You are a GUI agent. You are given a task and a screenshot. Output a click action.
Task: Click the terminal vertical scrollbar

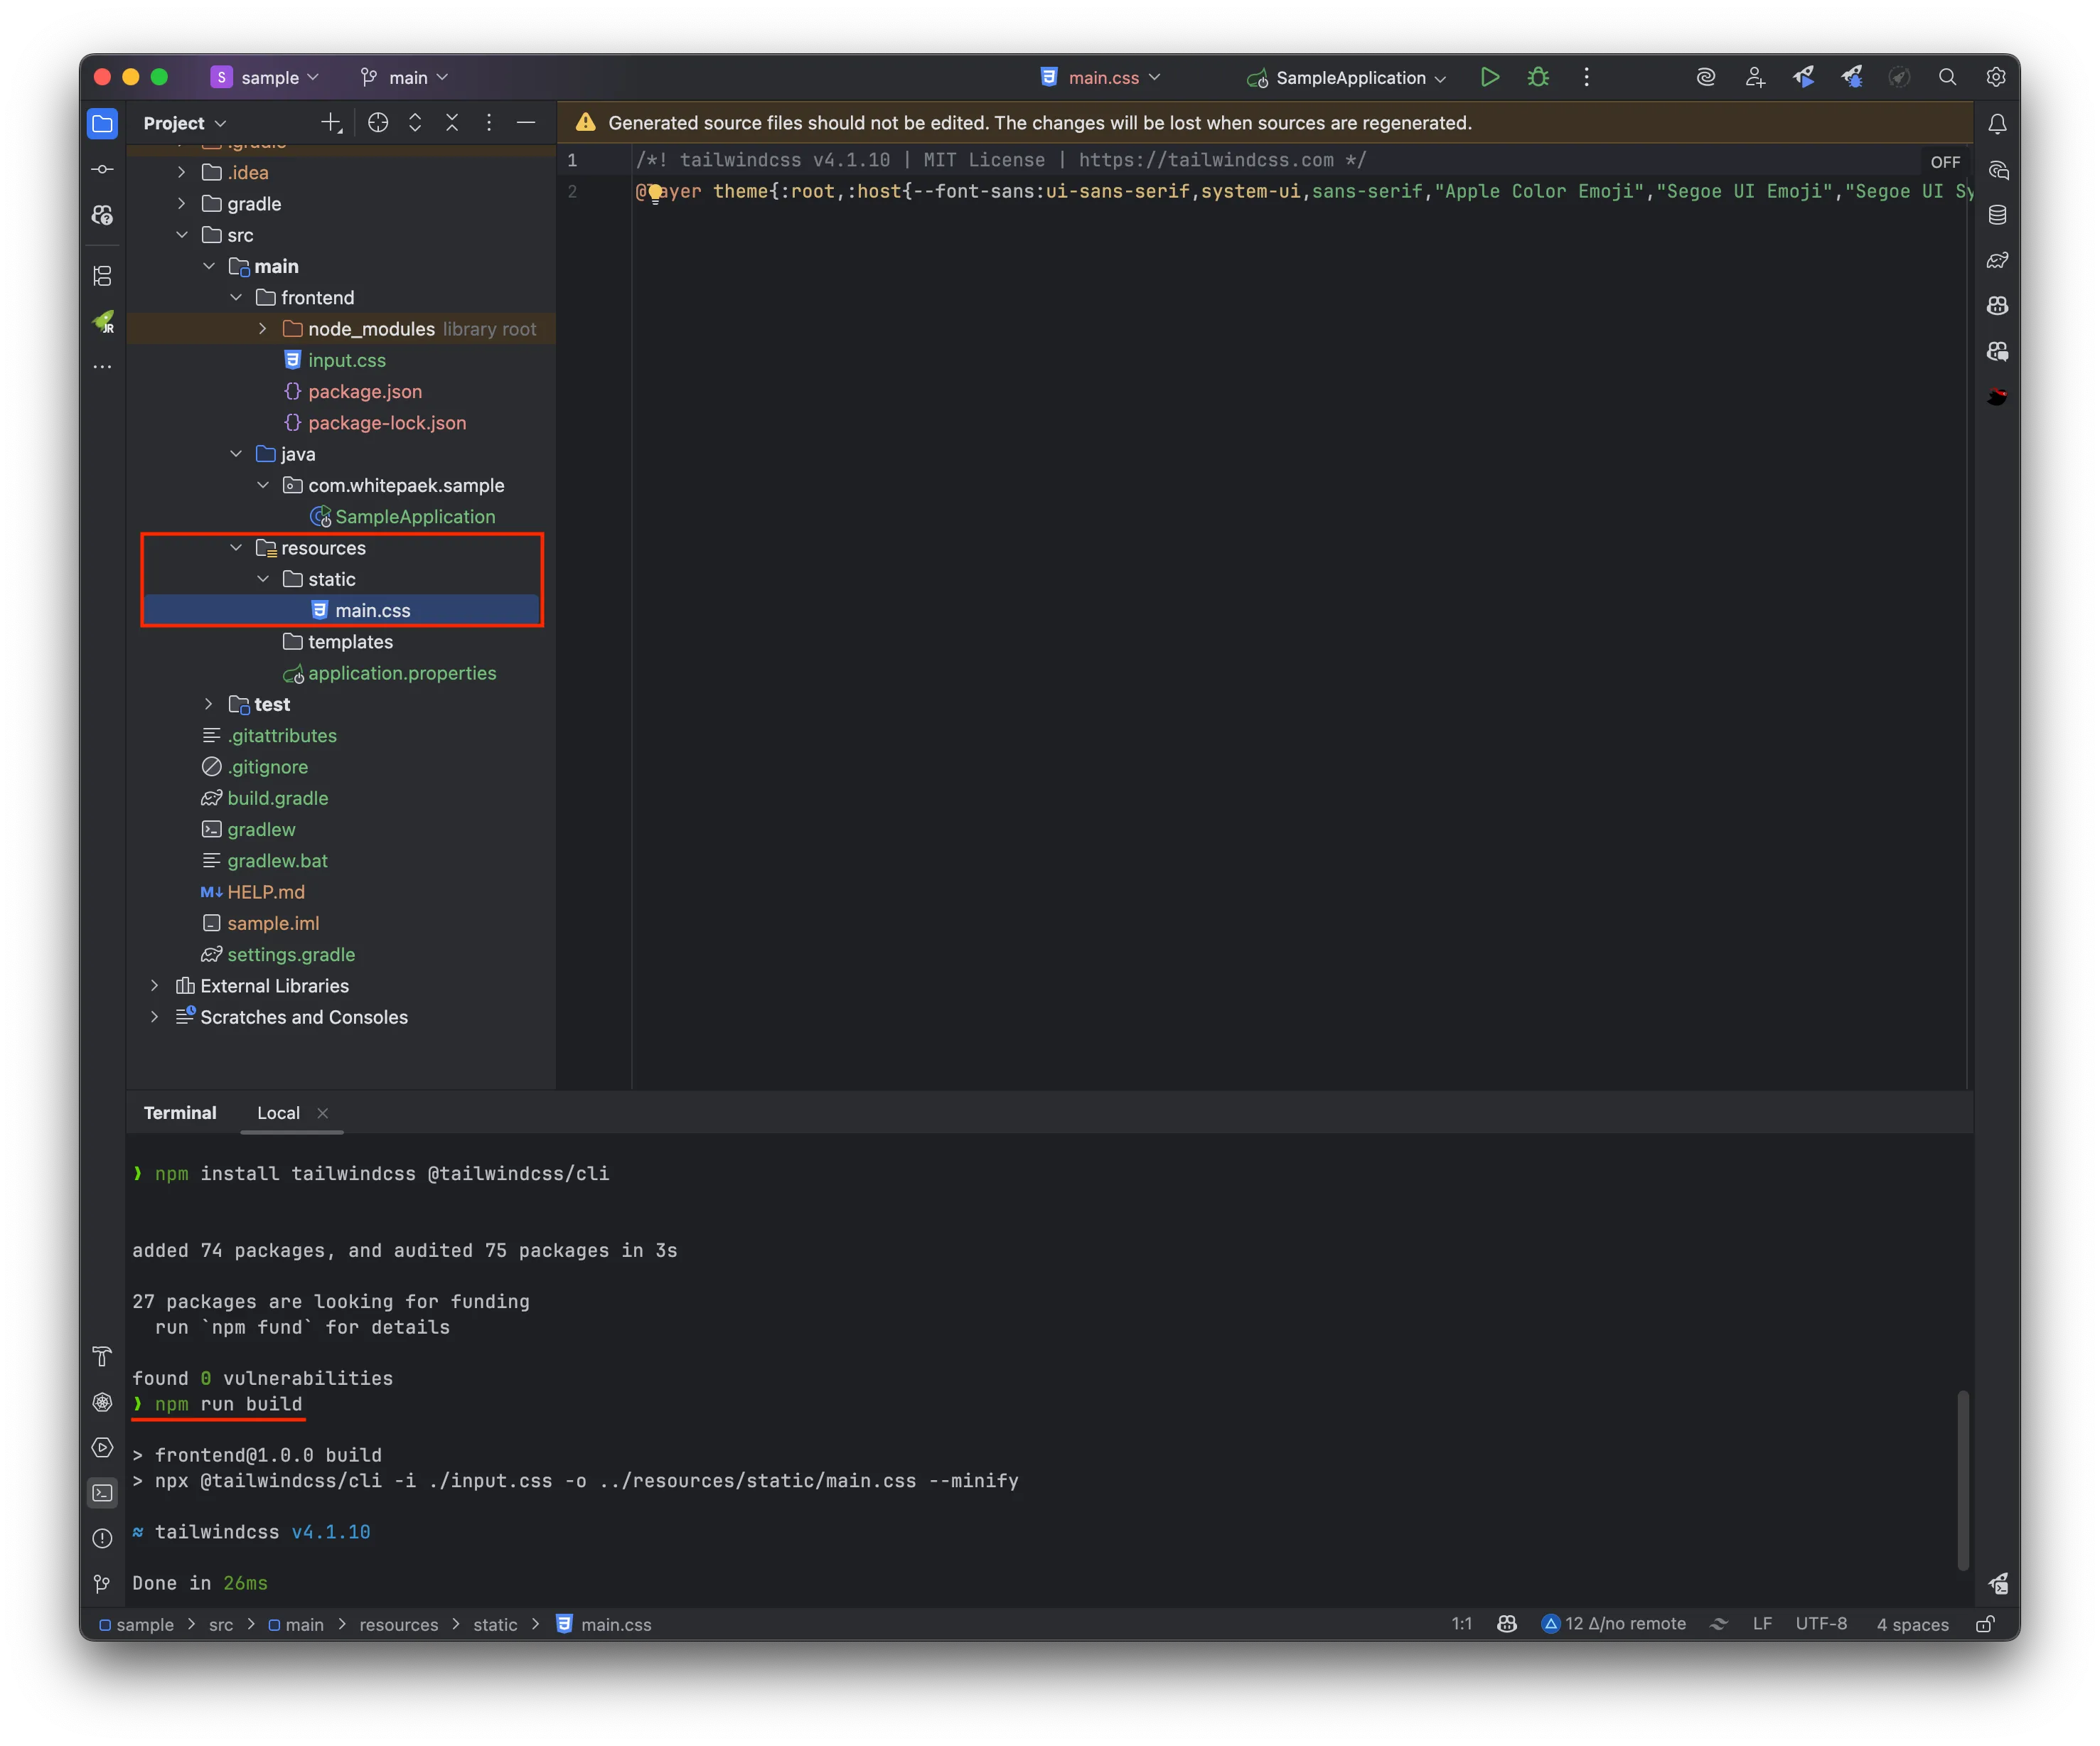(1962, 1480)
